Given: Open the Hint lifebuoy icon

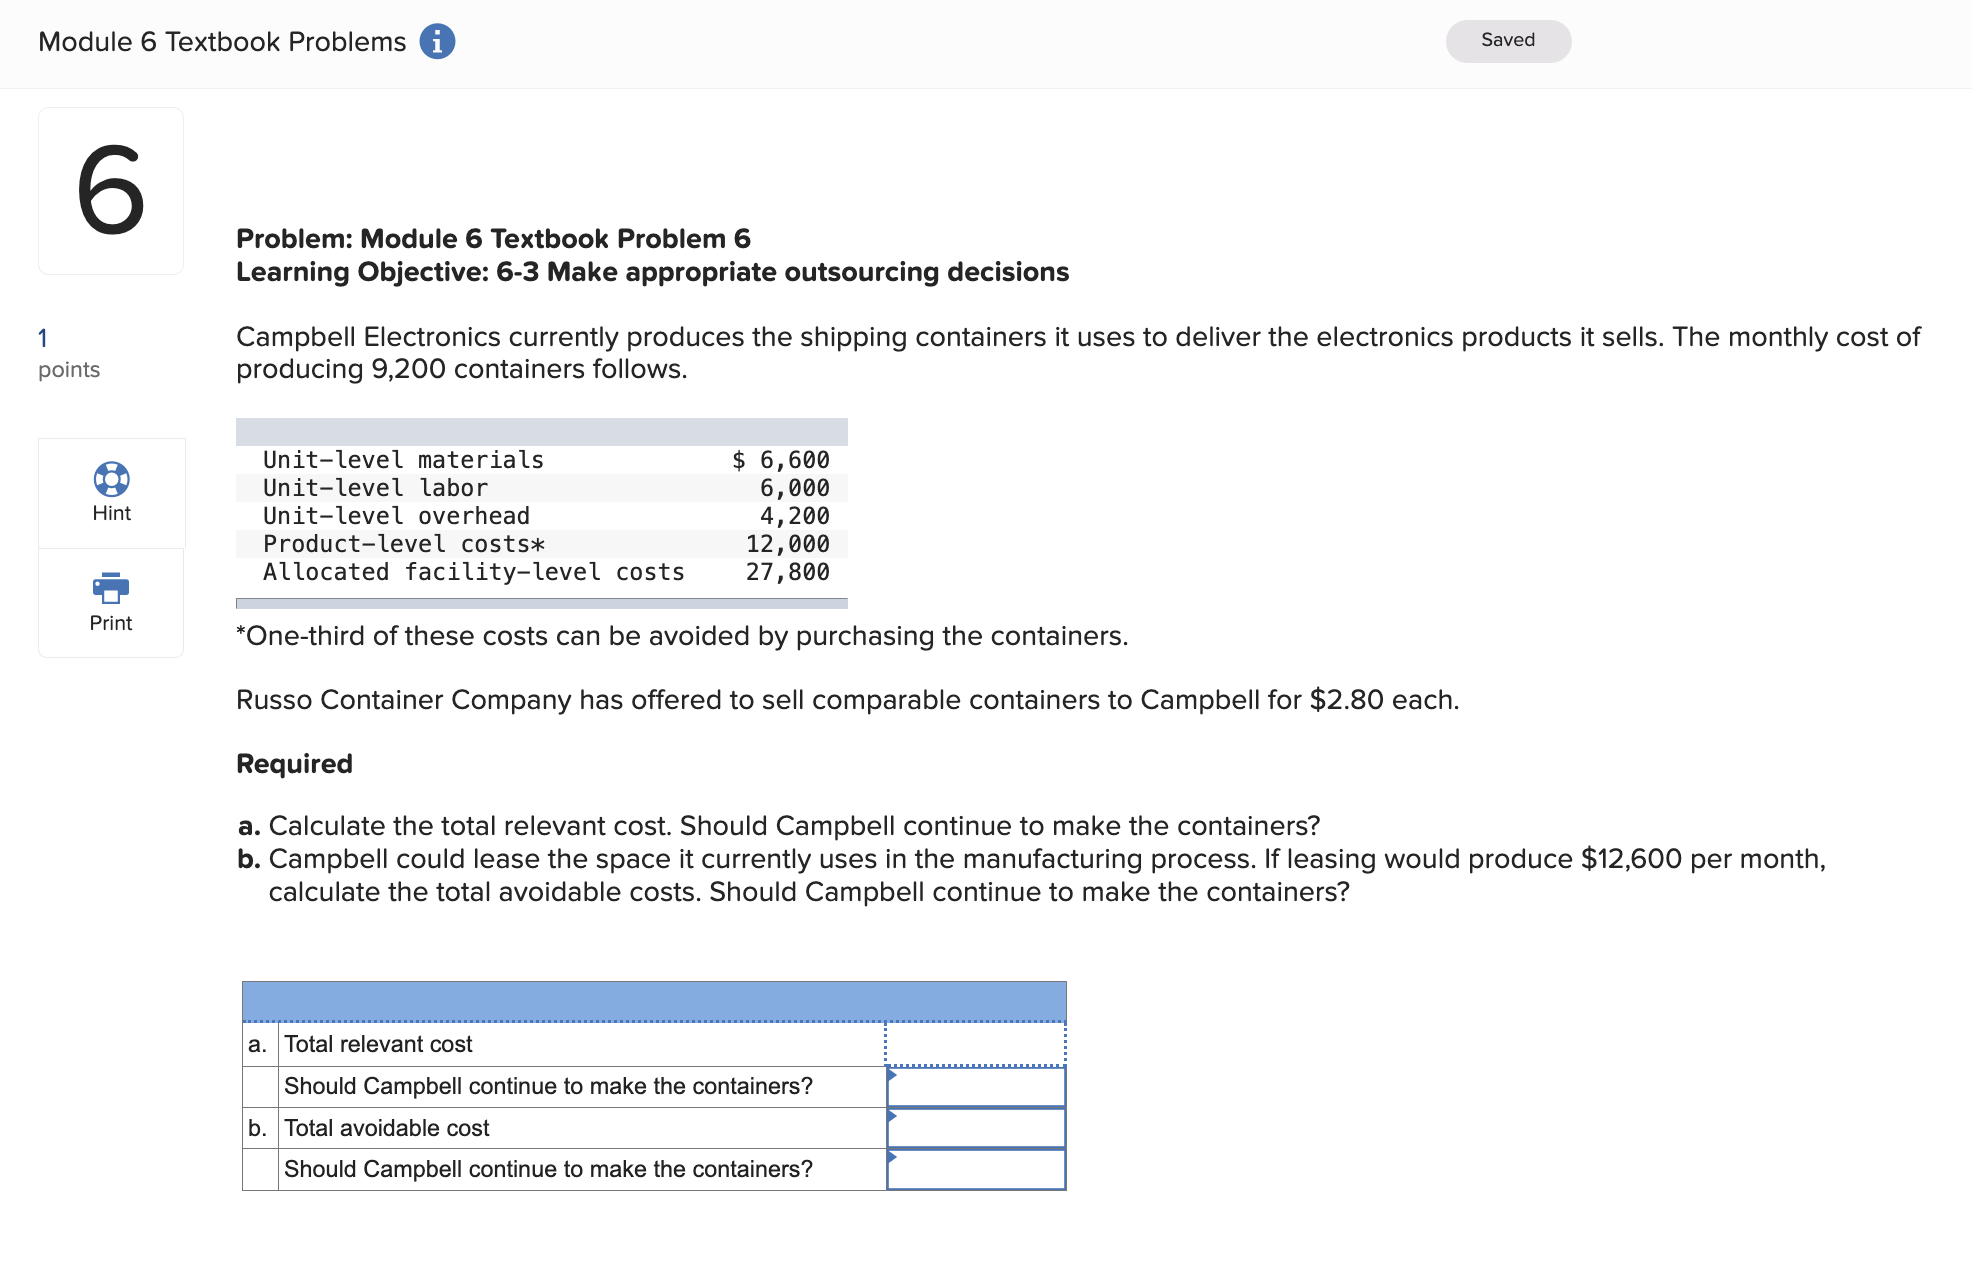Looking at the screenshot, I should 111,479.
